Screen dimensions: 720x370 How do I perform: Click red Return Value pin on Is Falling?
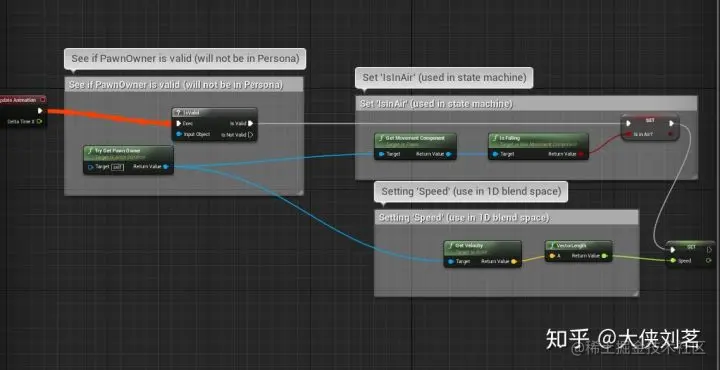click(581, 154)
